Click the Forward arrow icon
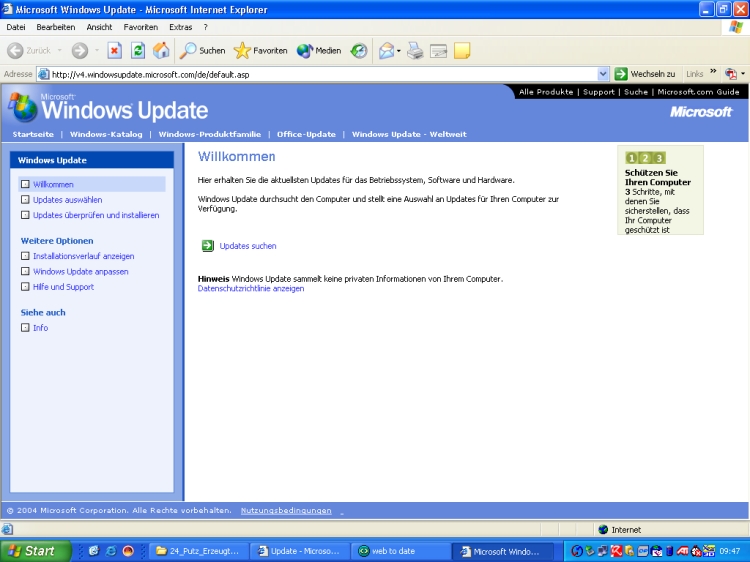 (x=80, y=51)
